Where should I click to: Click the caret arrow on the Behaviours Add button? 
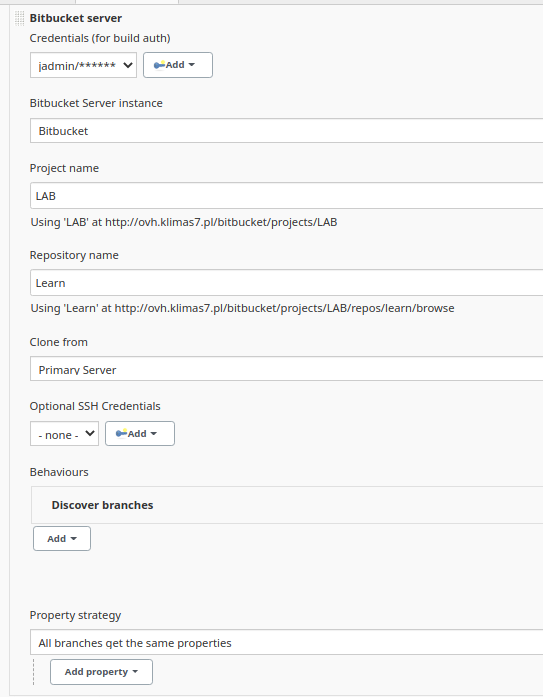tap(74, 539)
